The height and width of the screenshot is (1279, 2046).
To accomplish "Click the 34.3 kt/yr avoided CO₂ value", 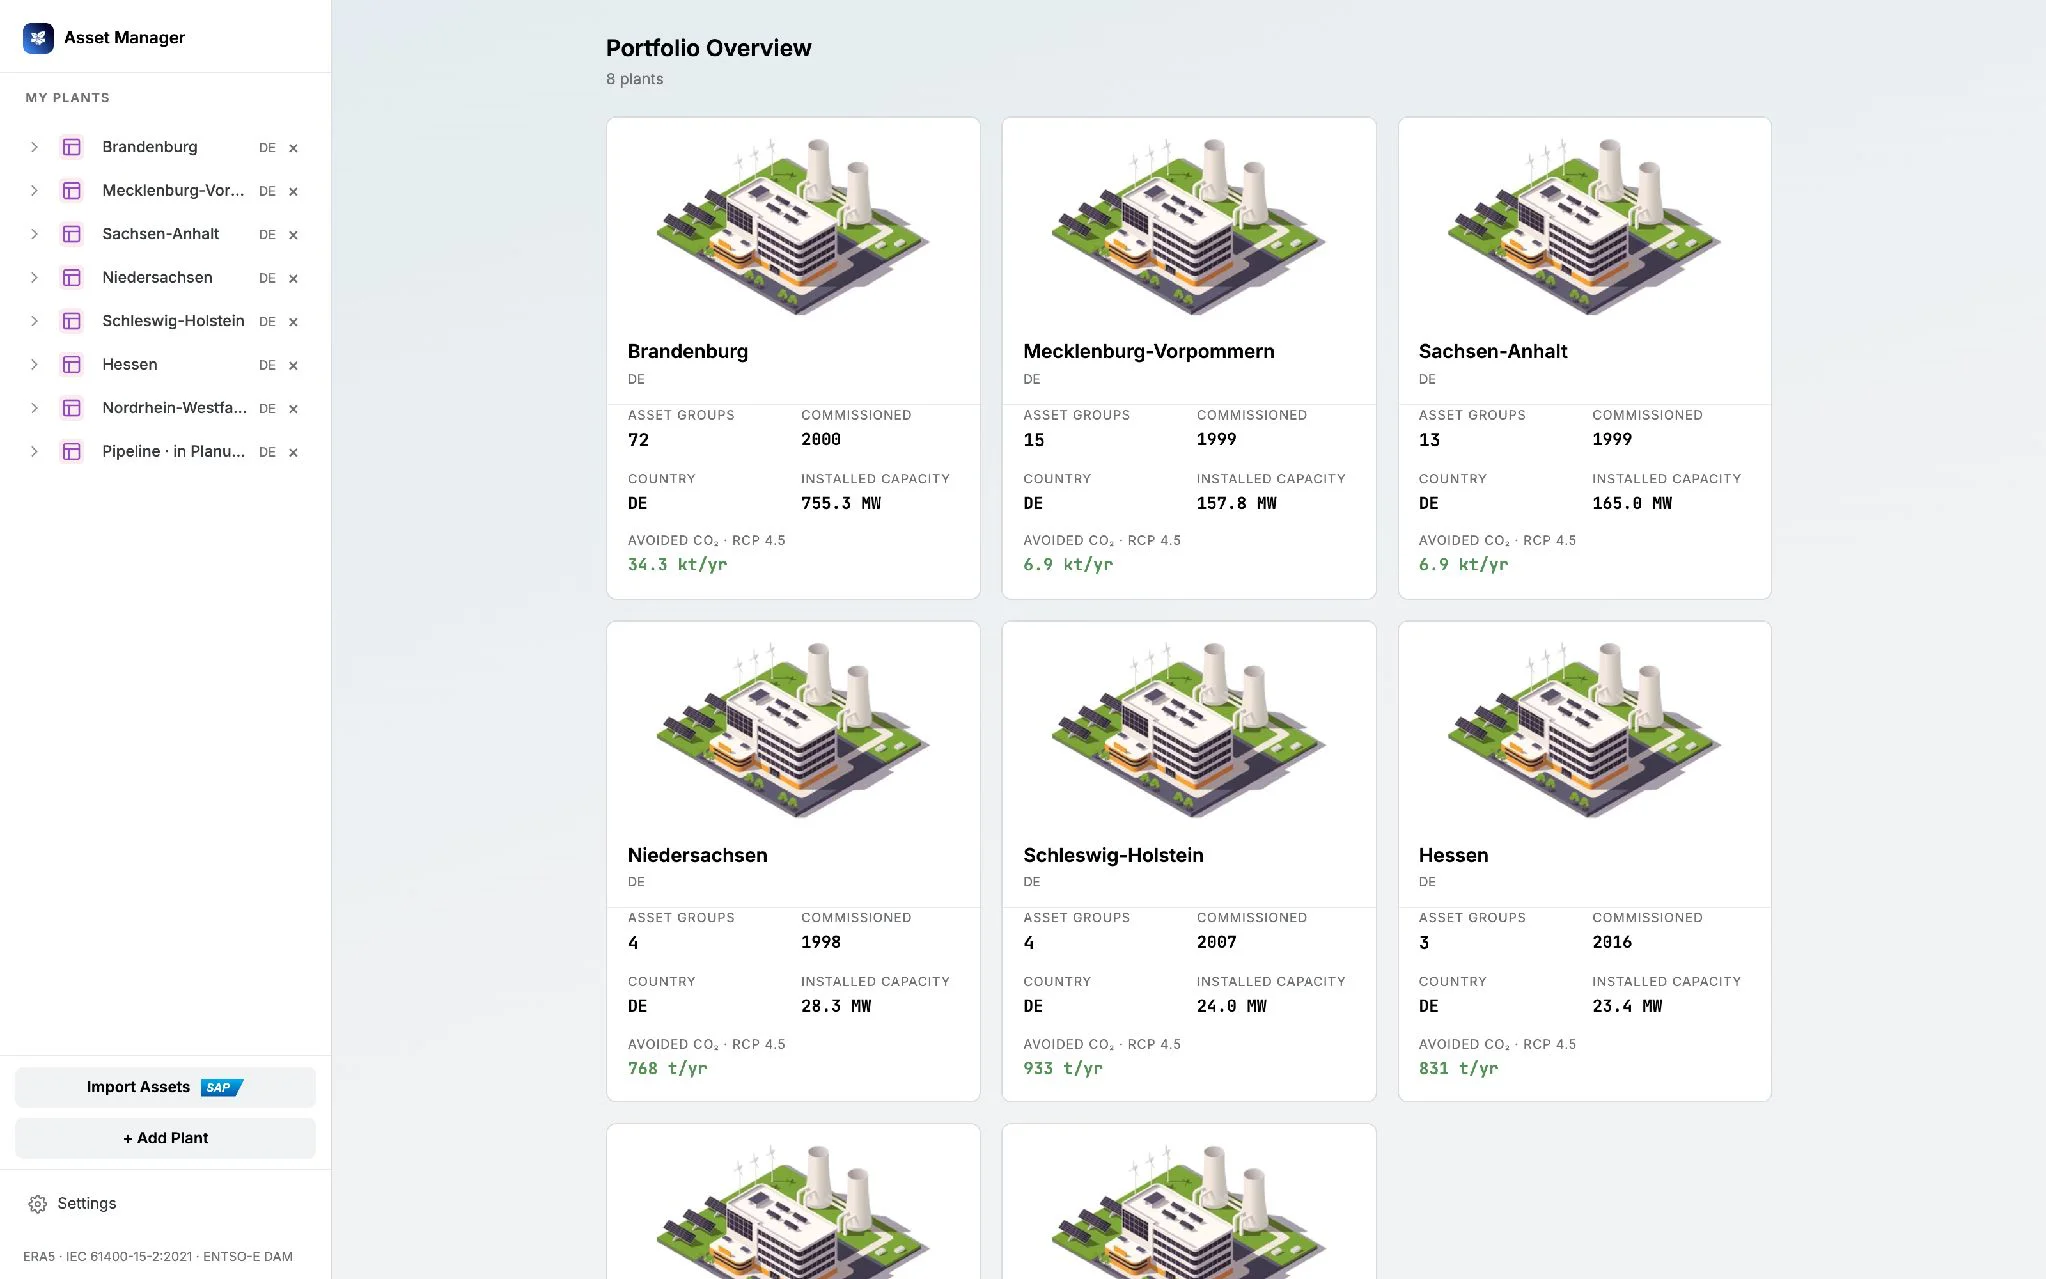I will tap(677, 565).
